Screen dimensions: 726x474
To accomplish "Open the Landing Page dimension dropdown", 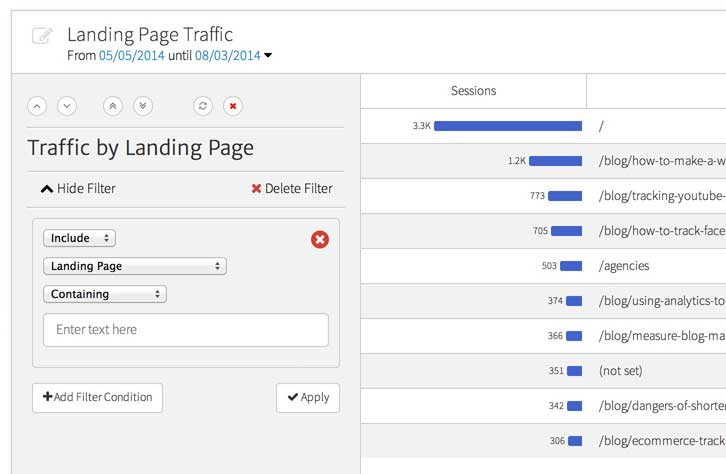I will 135,266.
